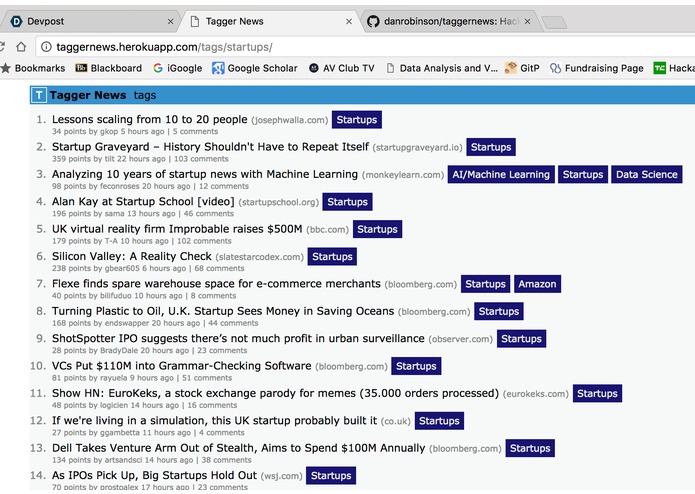Viewport: 695px width, 494px height.
Task: Click Startups tag beside Flexe story
Action: coord(485,284)
